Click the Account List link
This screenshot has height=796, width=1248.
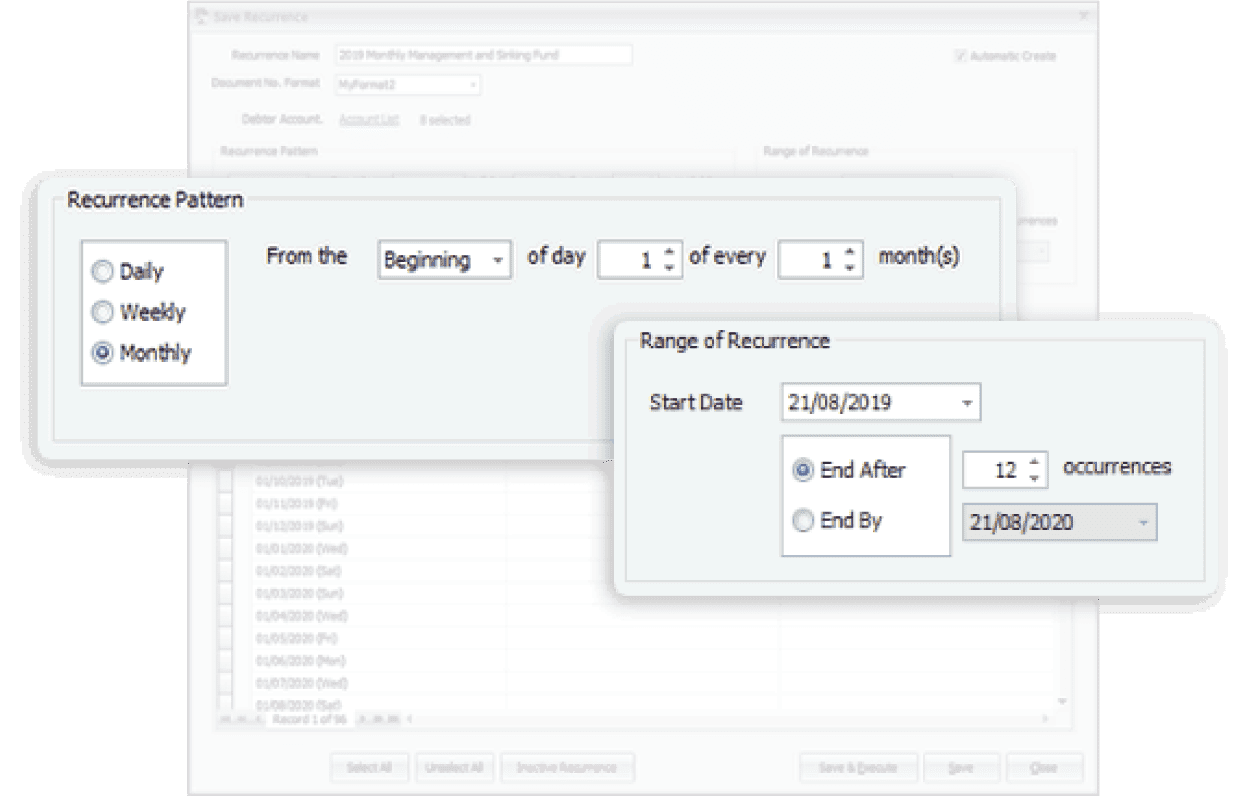(369, 120)
